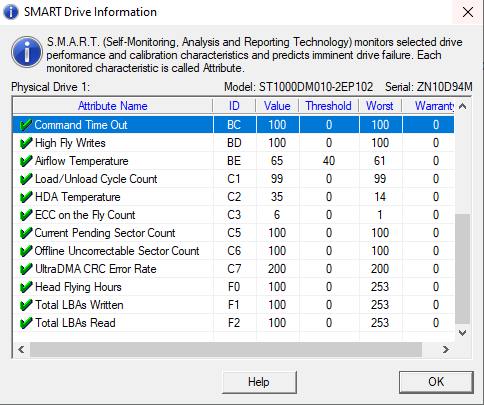Click the green checkmark next to HDA Temperature
Viewport: 484px width, 405px height.
pyautogui.click(x=26, y=197)
